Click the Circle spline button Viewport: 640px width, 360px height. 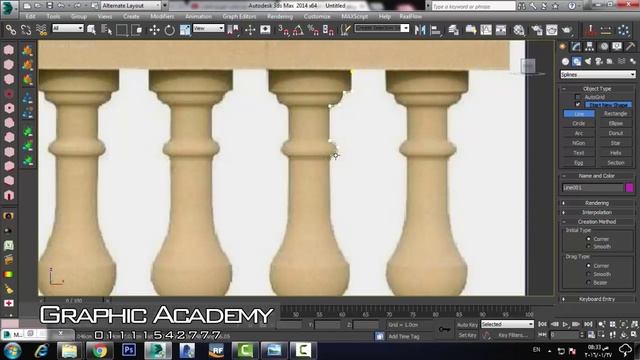[x=579, y=123]
